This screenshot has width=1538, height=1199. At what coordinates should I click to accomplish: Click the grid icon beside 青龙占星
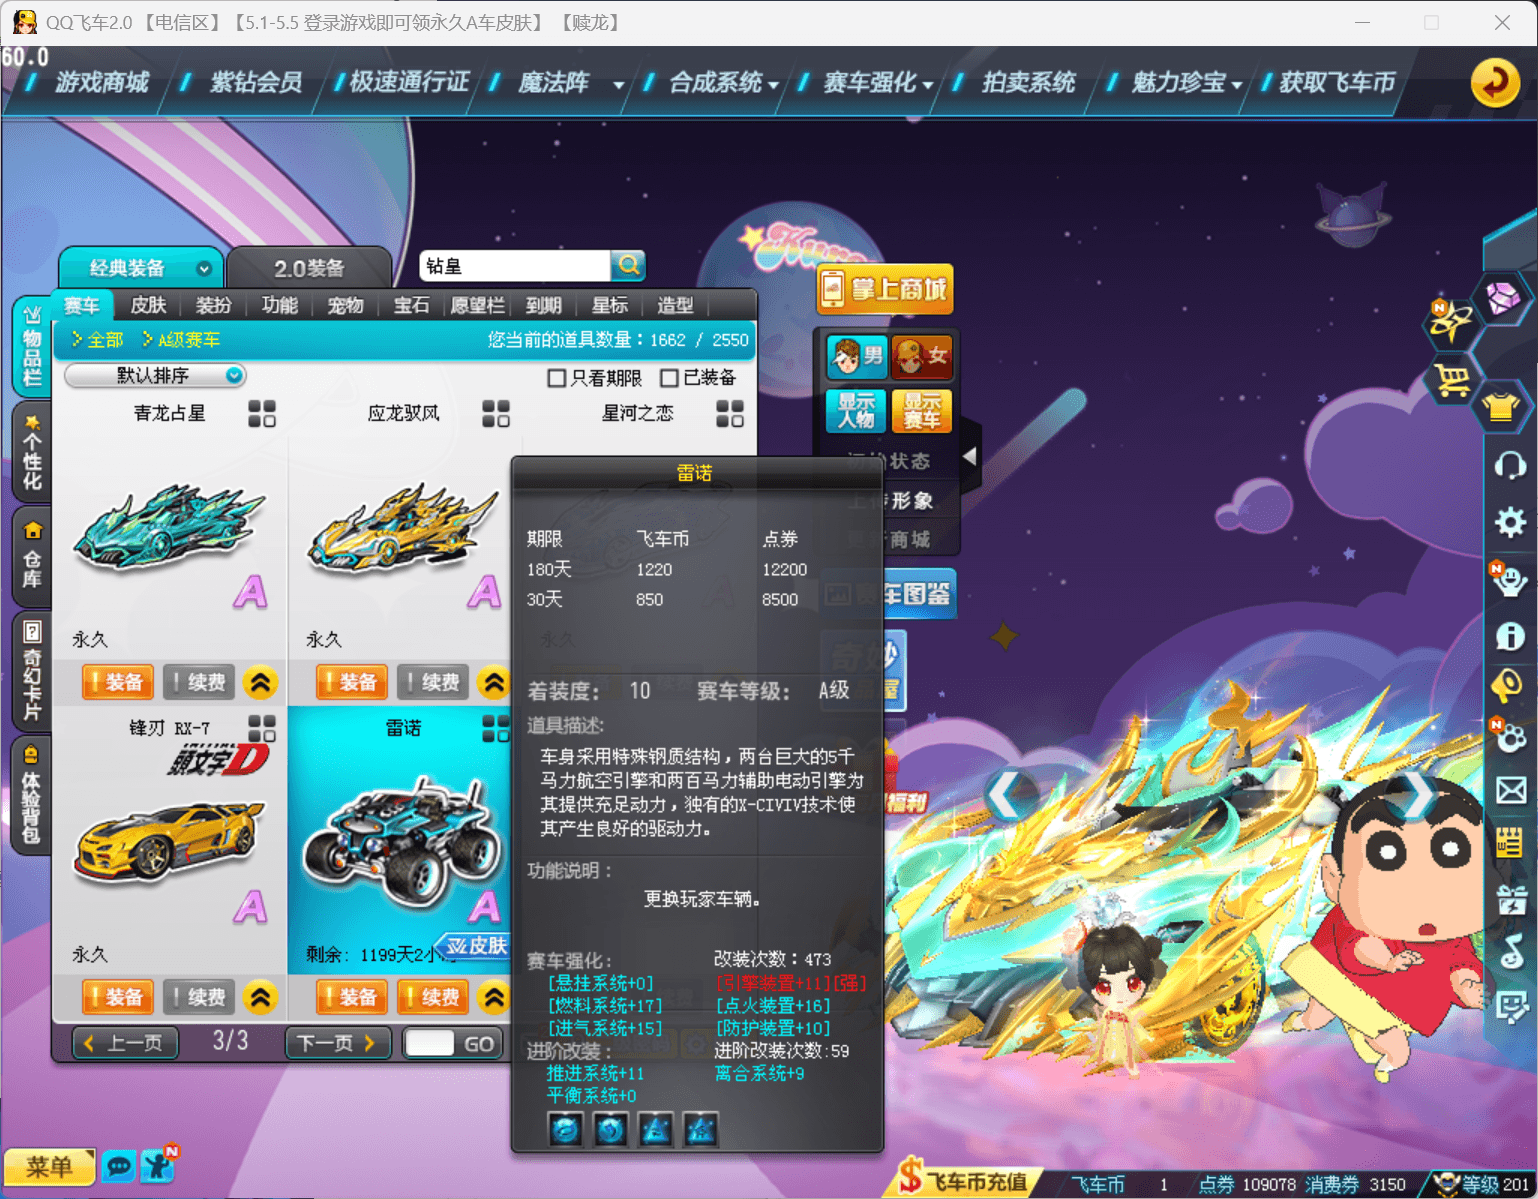pyautogui.click(x=262, y=414)
